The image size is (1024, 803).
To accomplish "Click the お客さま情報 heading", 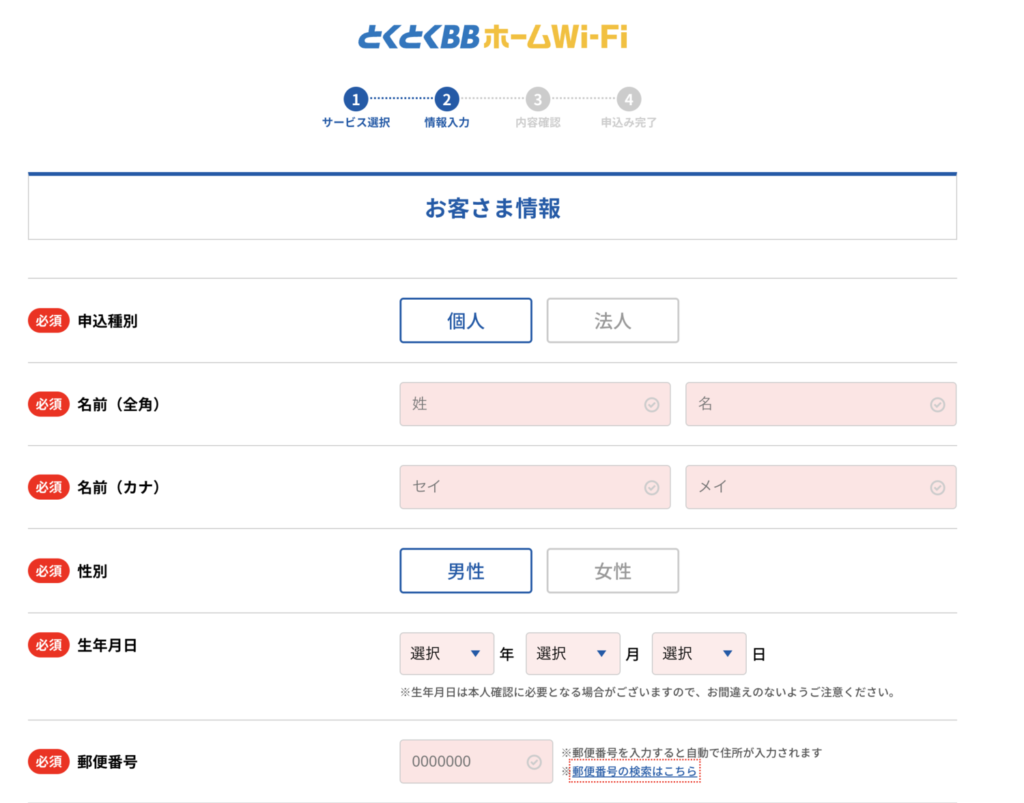I will [492, 208].
